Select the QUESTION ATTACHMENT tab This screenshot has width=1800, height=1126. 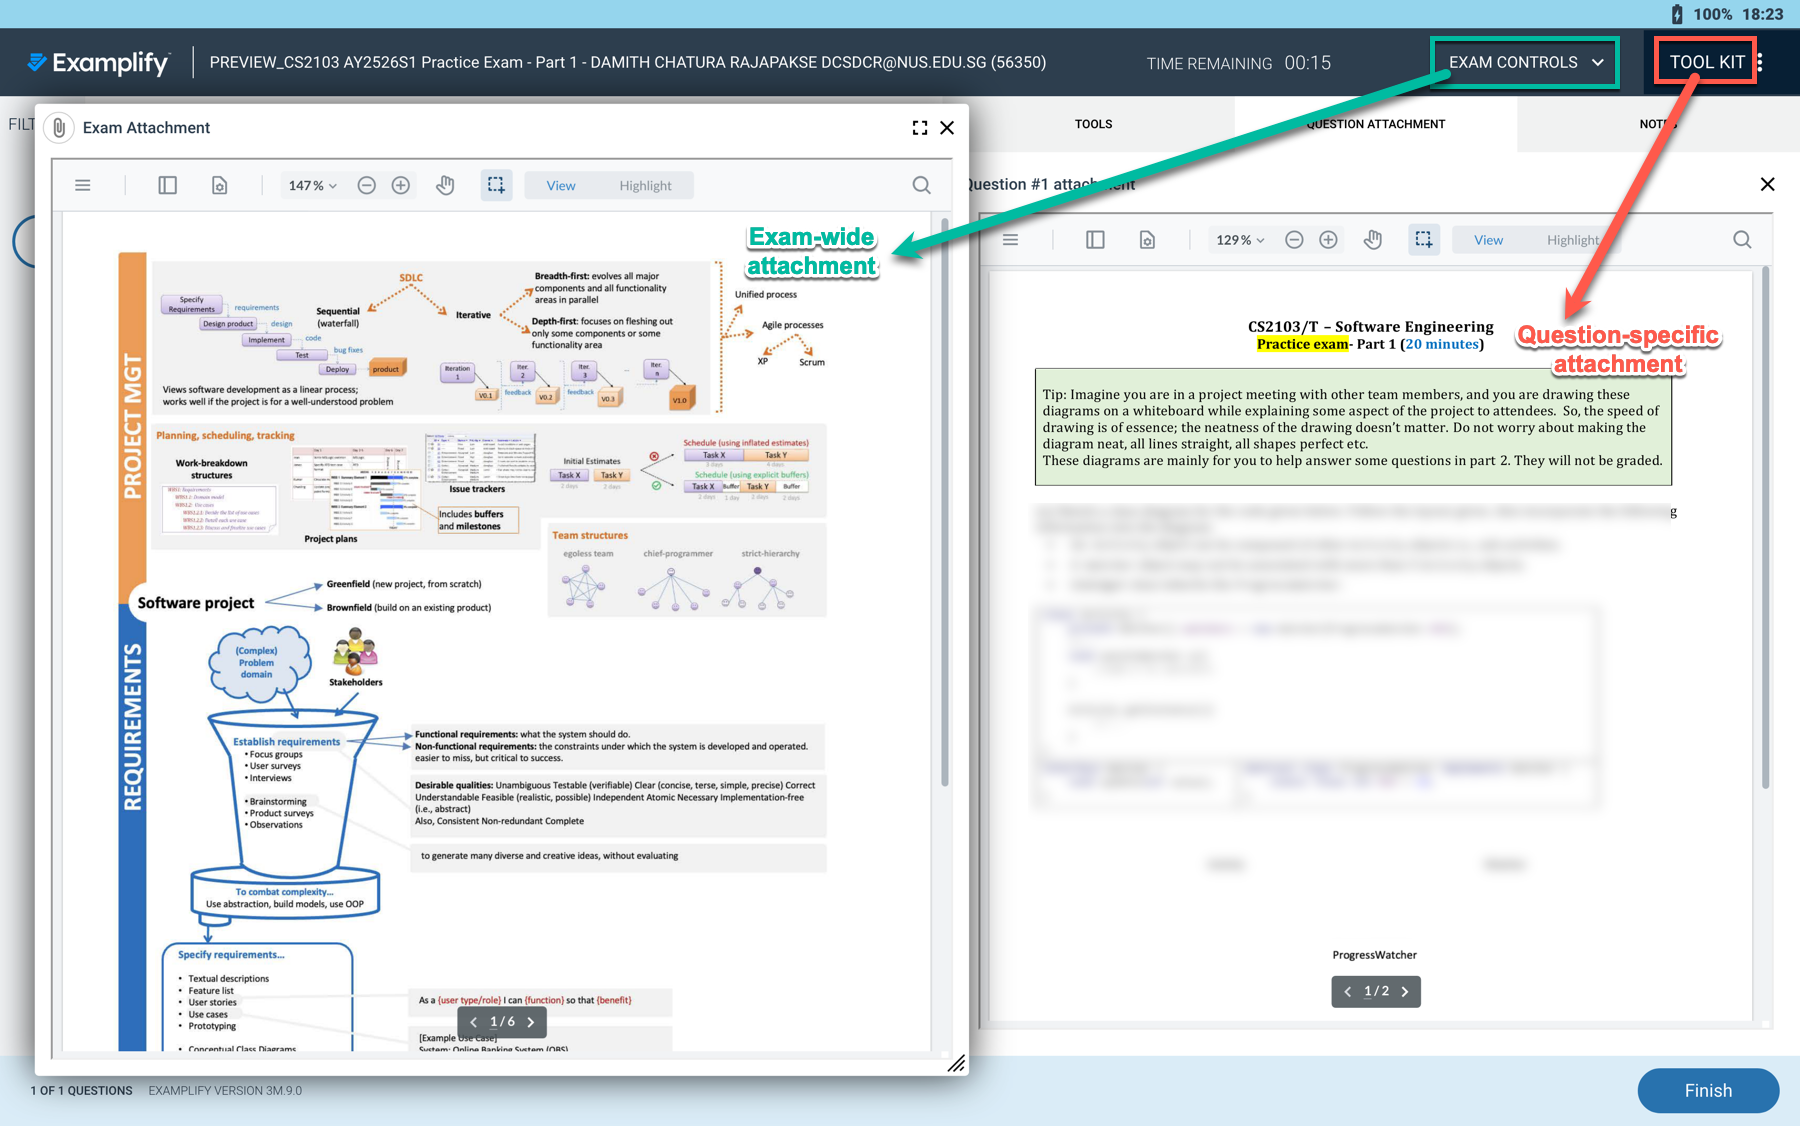1375,124
